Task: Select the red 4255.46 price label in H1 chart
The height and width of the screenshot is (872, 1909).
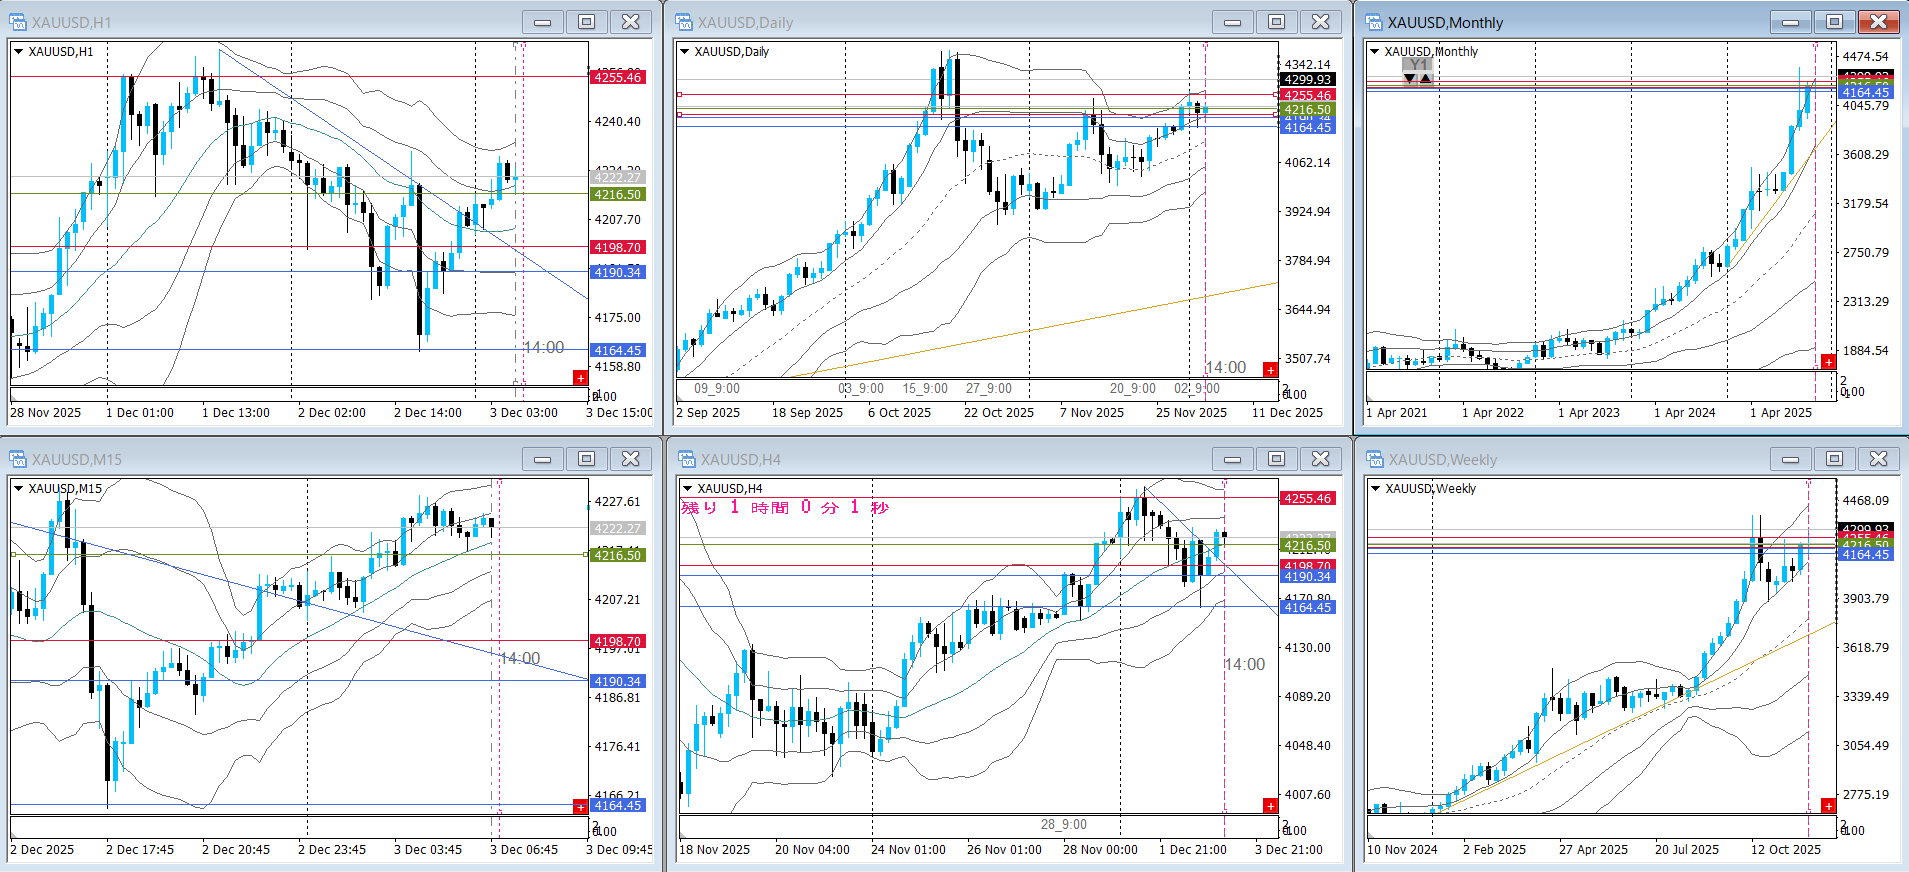Action: pos(617,77)
